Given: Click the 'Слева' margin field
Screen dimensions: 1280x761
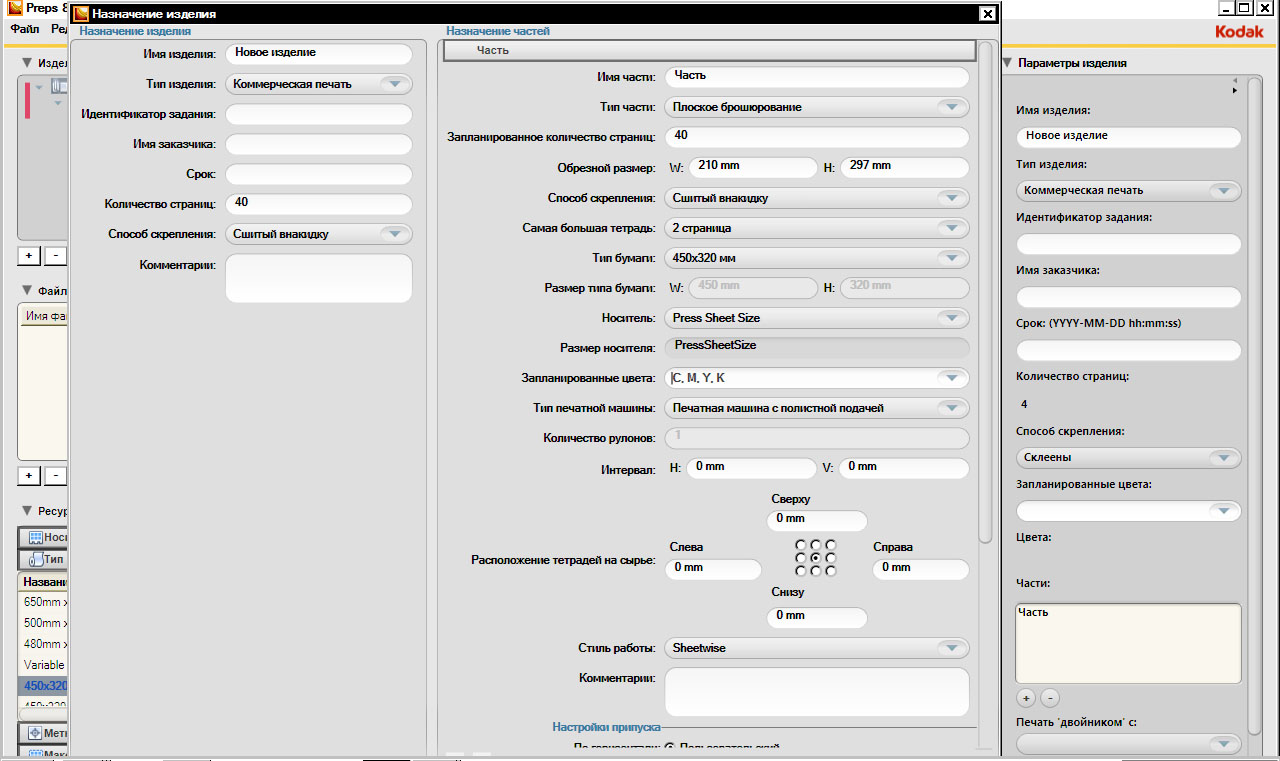Looking at the screenshot, I should (x=716, y=569).
